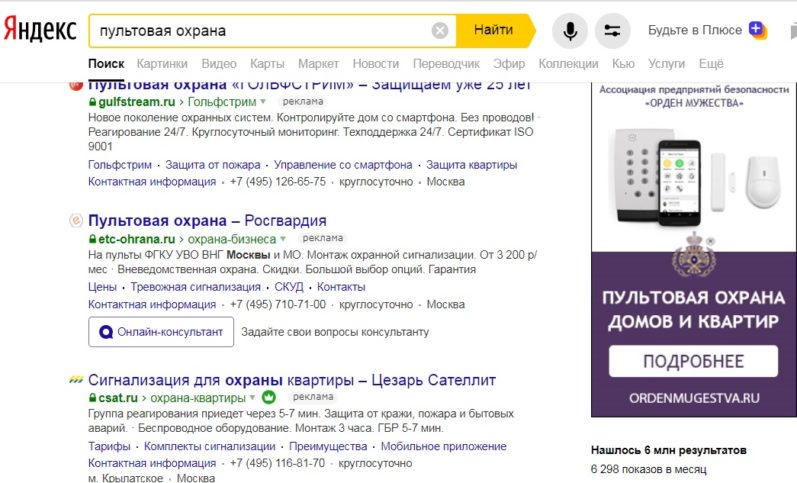This screenshot has height=483, width=797.
Task: Open the Мобильное приложение sitelink
Action: pos(443,446)
